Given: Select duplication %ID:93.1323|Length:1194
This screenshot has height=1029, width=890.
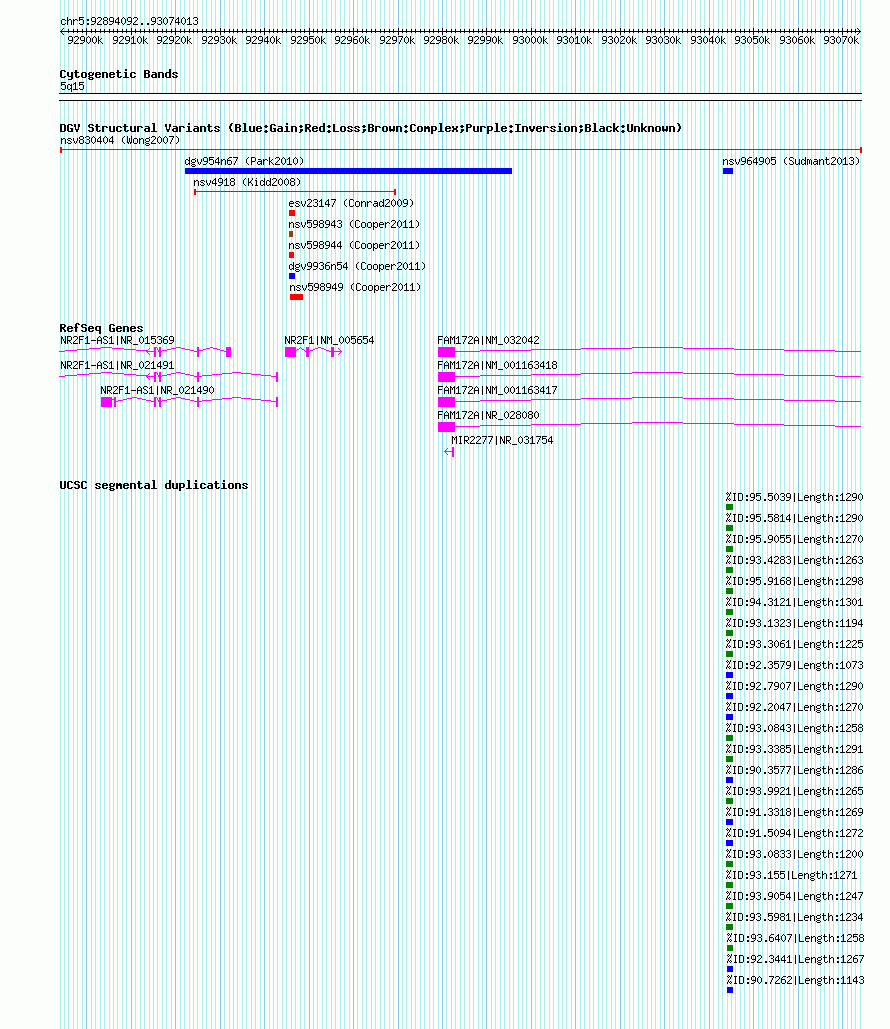Looking at the screenshot, I should tap(794, 623).
